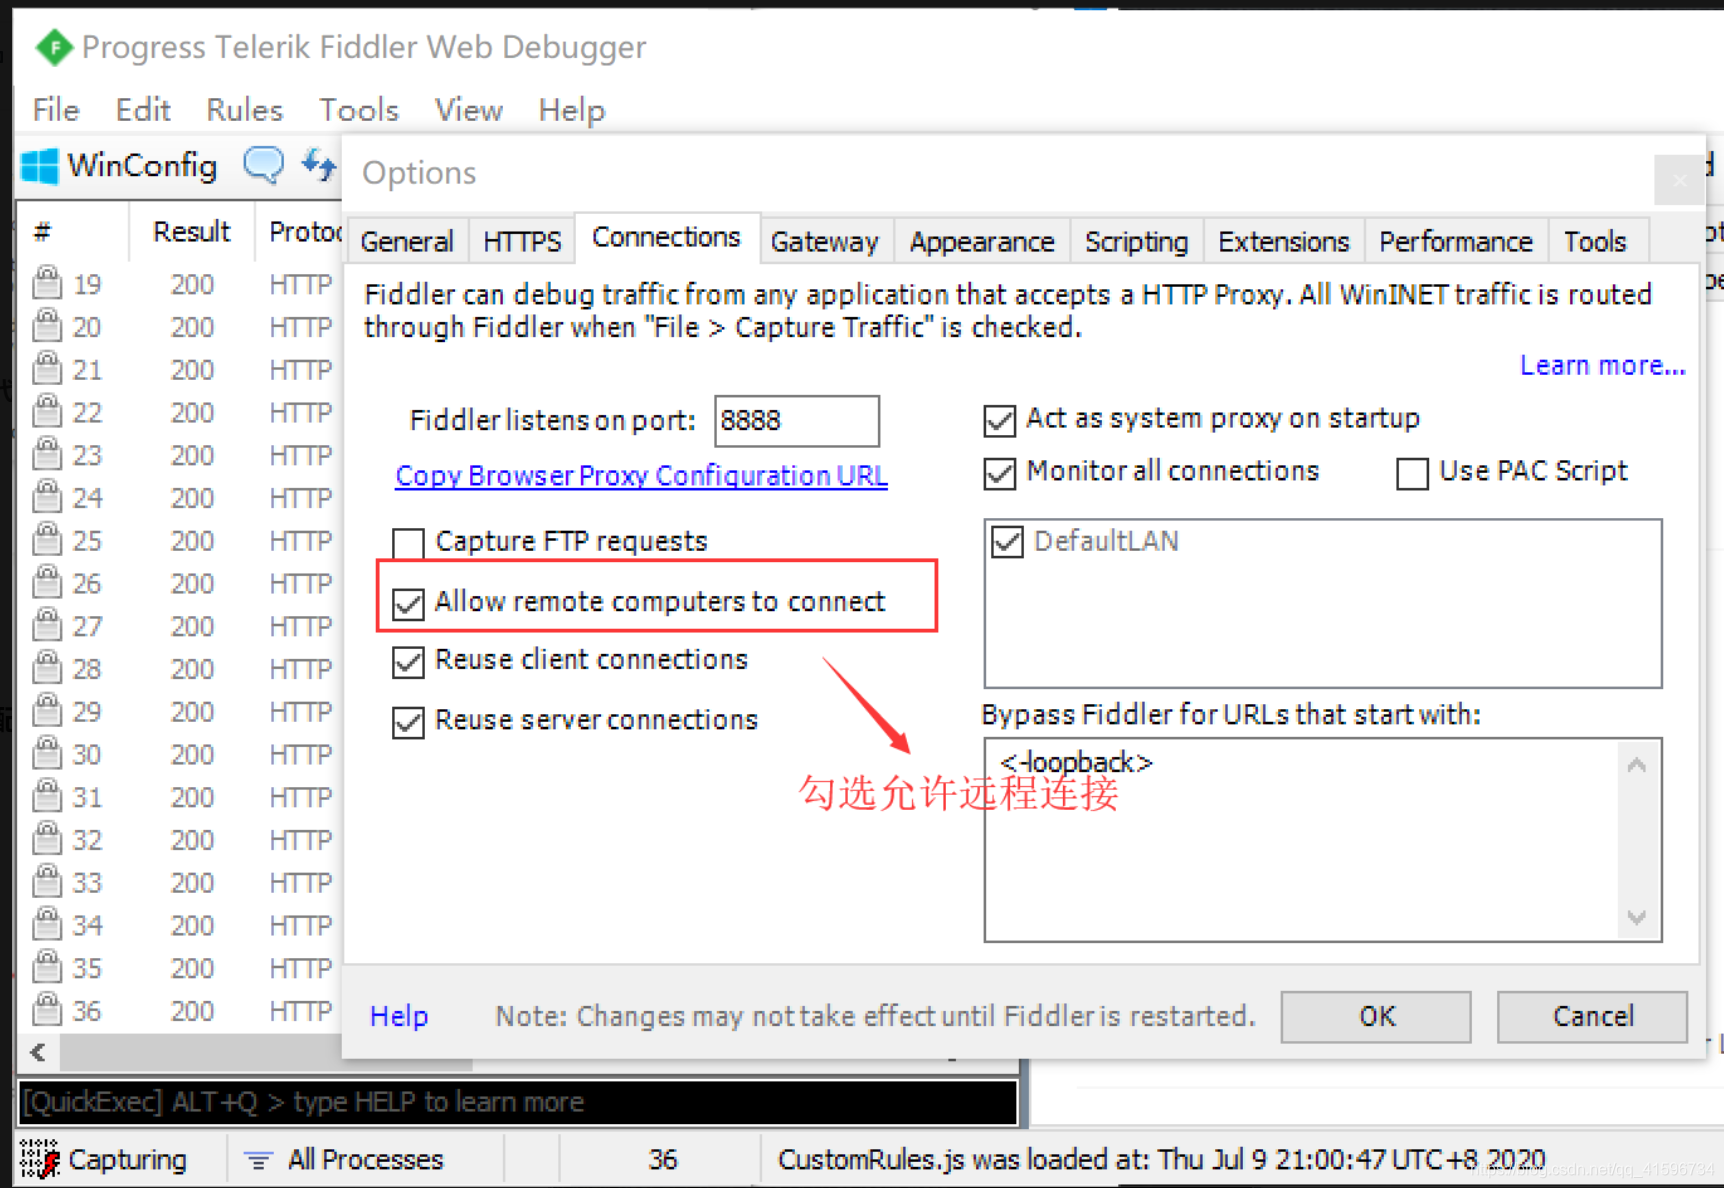Open the Appearance tab

coord(982,242)
